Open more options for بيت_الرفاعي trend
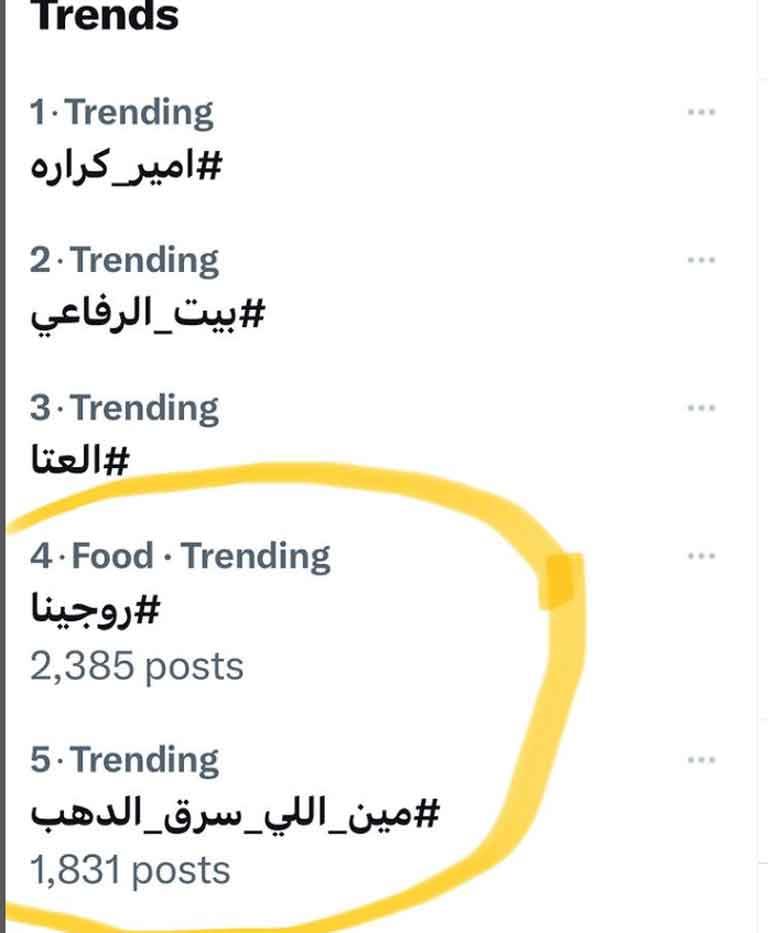The width and height of the screenshot is (768, 933). click(702, 260)
